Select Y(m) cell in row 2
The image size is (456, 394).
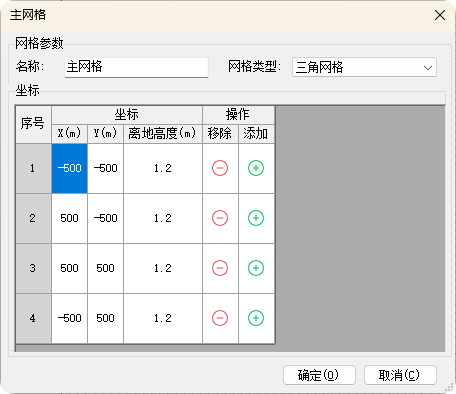(x=105, y=218)
